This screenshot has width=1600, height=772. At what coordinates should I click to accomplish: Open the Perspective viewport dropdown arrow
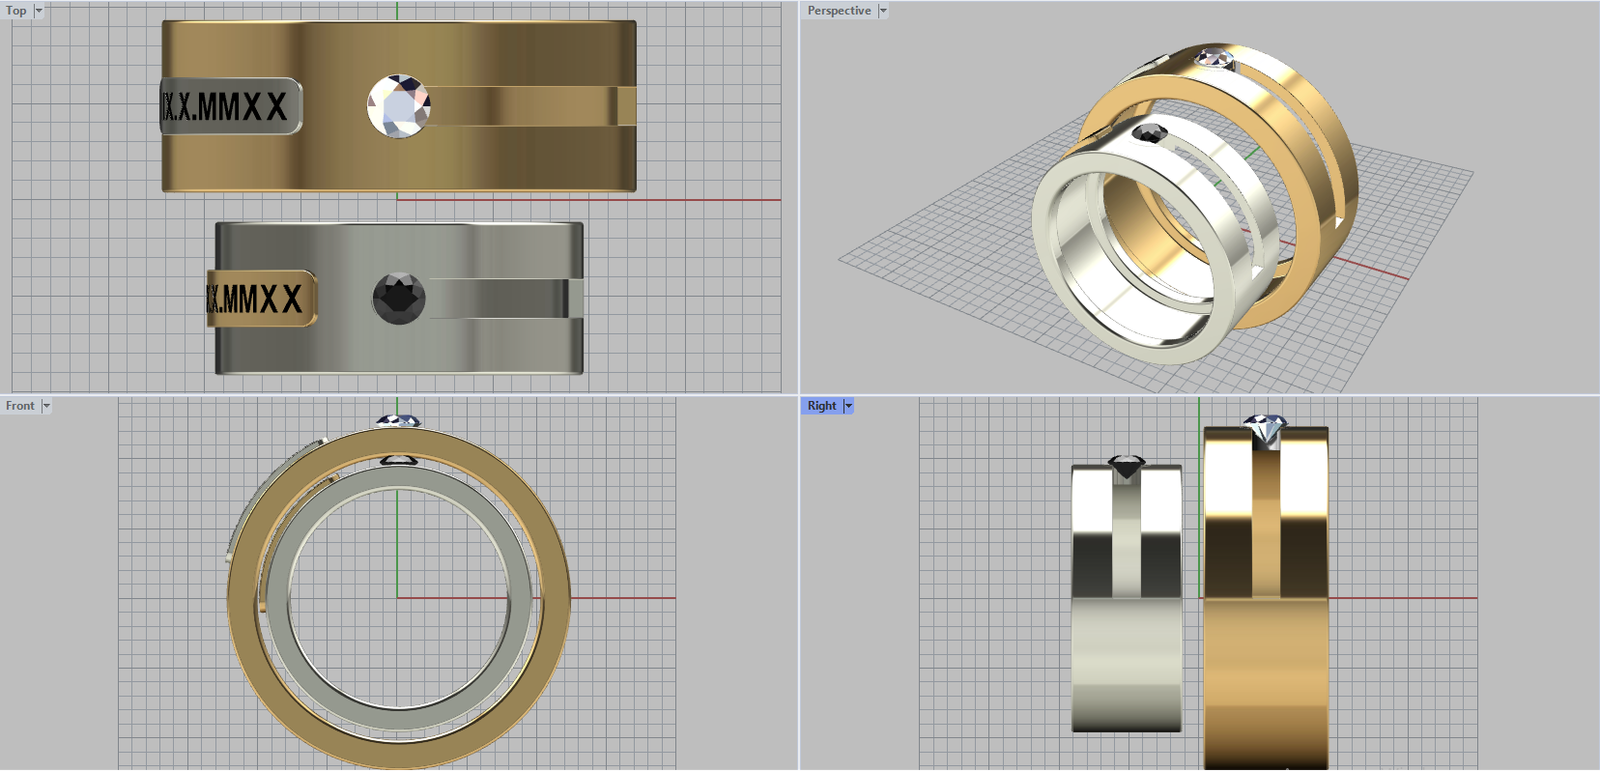(883, 11)
